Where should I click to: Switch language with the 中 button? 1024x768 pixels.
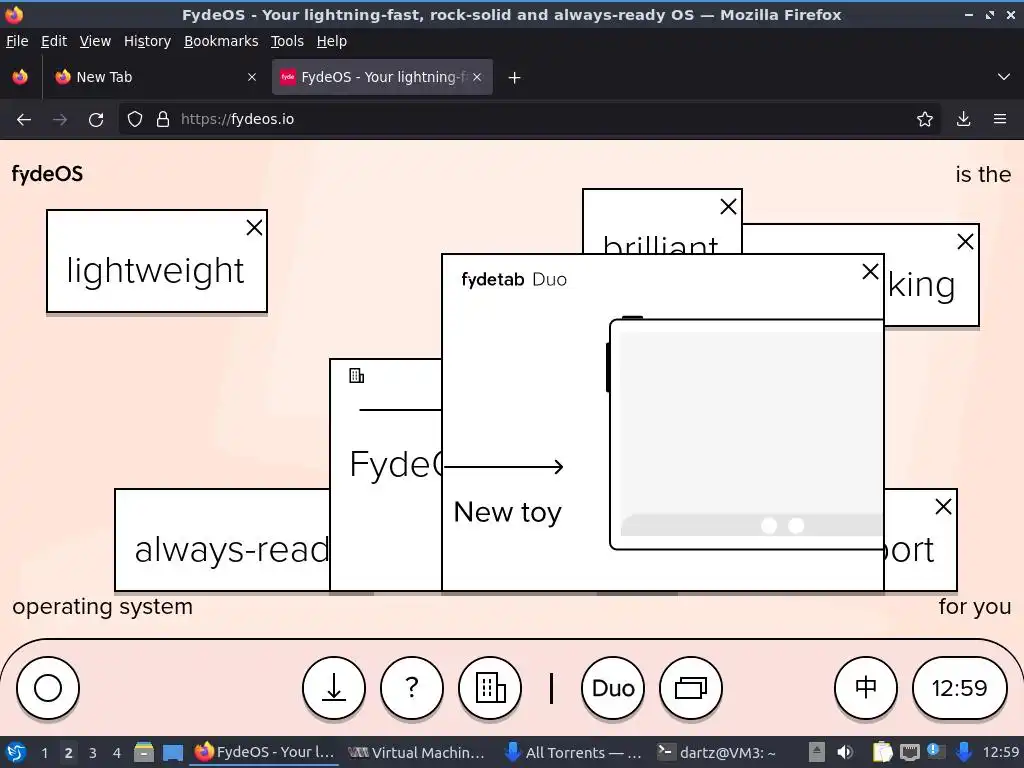[x=866, y=688]
